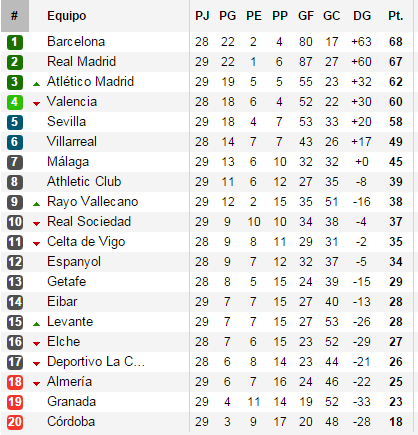This screenshot has height=435, width=418.
Task: Open the Barcelona team link
Action: pos(76,42)
